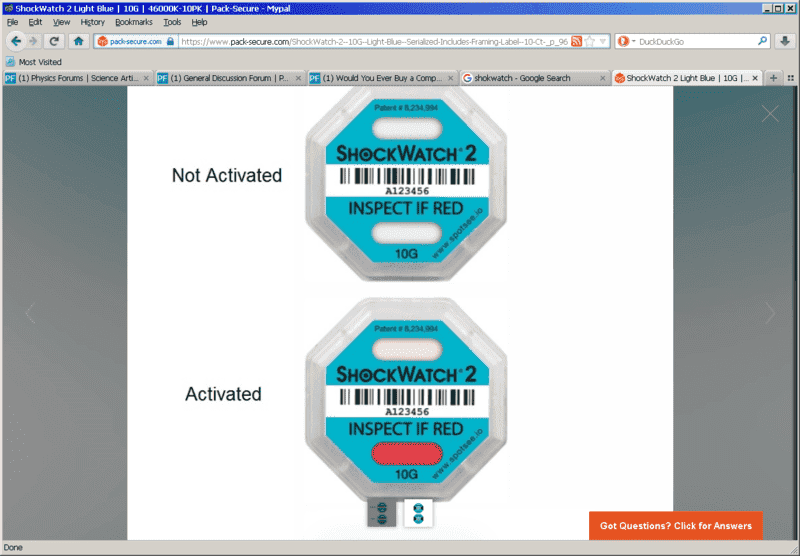Click the search magnifier icon
800x556 pixels.
pos(762,41)
